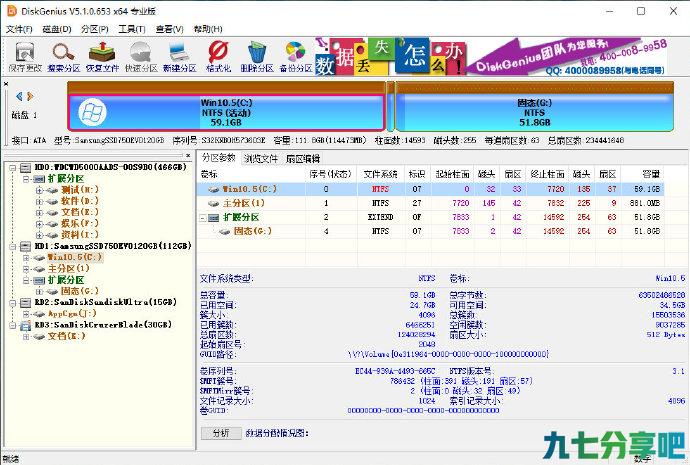Viewport: 690px width, 465px height.
Task: Collapse the HD1:SamsungSSD750EVO120GB disk node
Action: coord(13,246)
